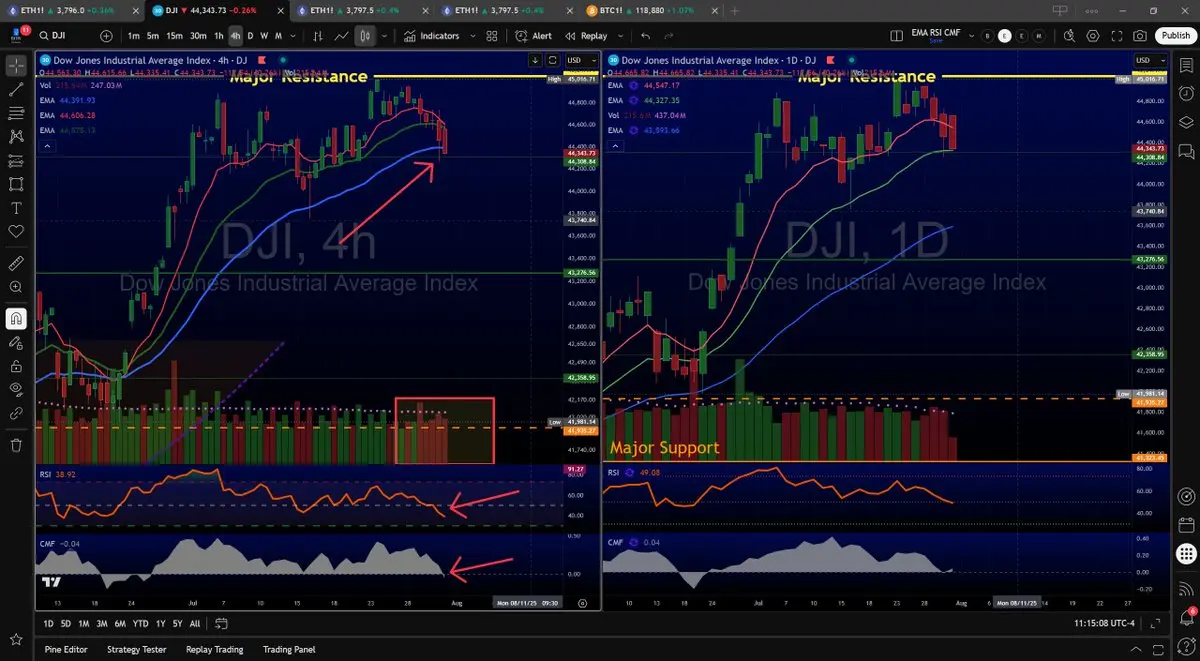The width and height of the screenshot is (1200, 661).
Task: Open the Trading Panel tab
Action: (x=289, y=649)
